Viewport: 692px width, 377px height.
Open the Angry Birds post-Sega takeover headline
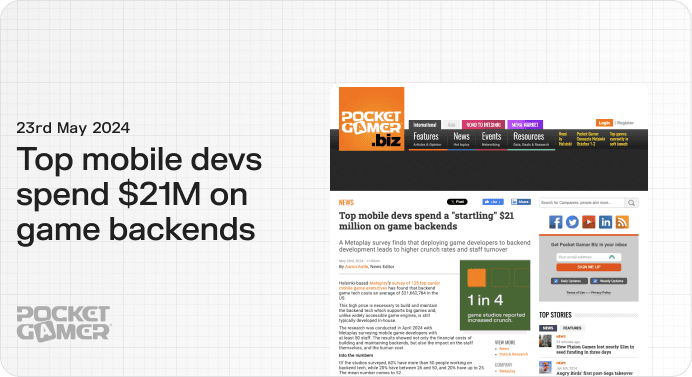(x=594, y=373)
